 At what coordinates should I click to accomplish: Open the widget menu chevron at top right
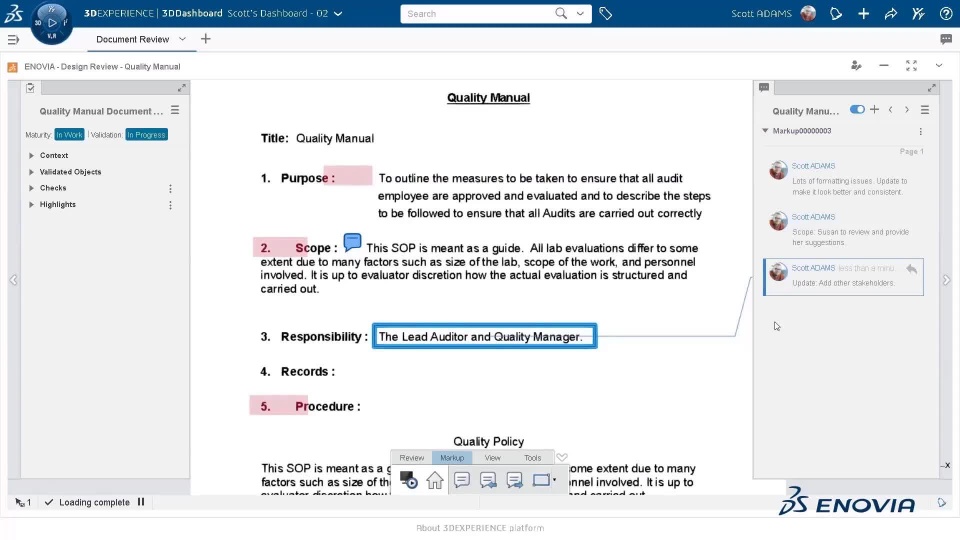point(939,66)
